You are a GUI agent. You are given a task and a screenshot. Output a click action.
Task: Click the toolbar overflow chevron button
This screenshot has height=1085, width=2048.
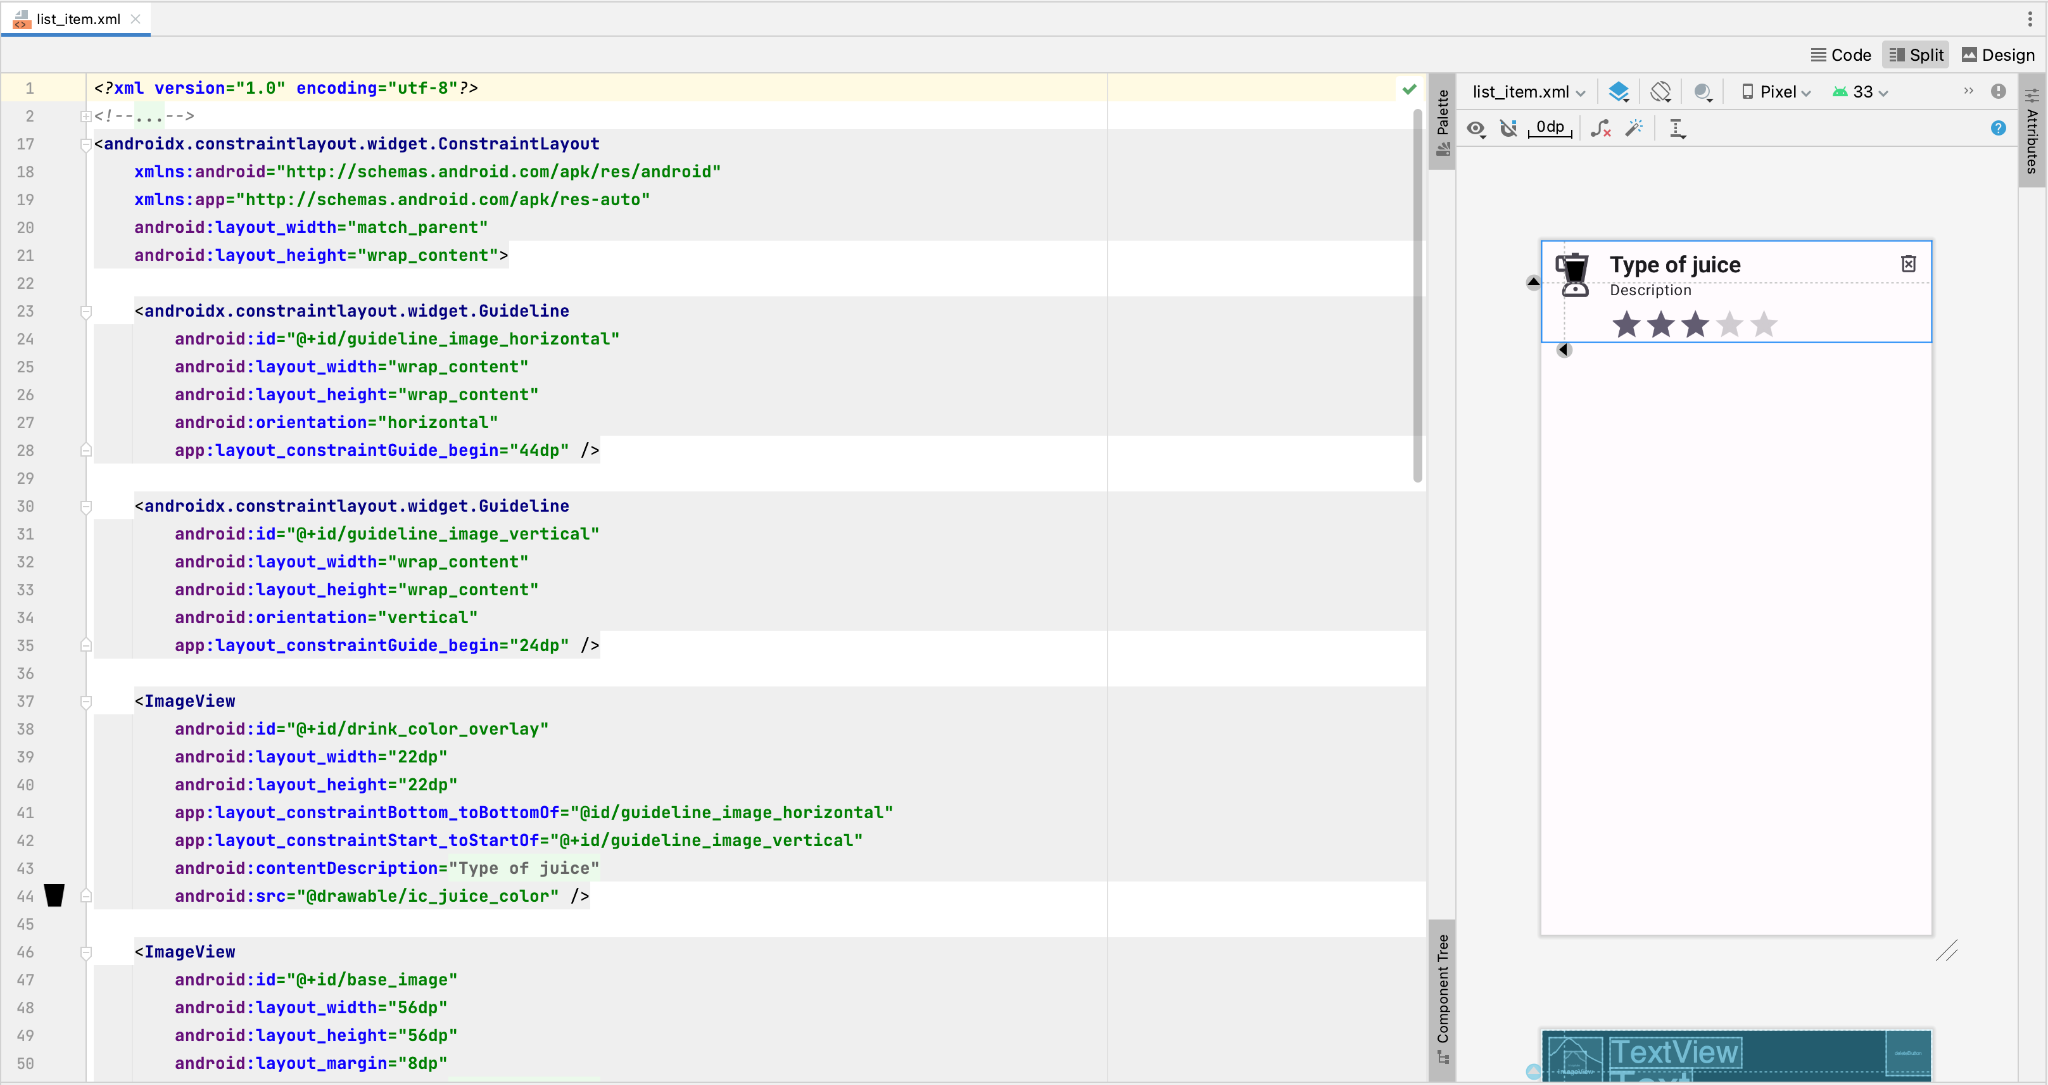coord(1967,91)
